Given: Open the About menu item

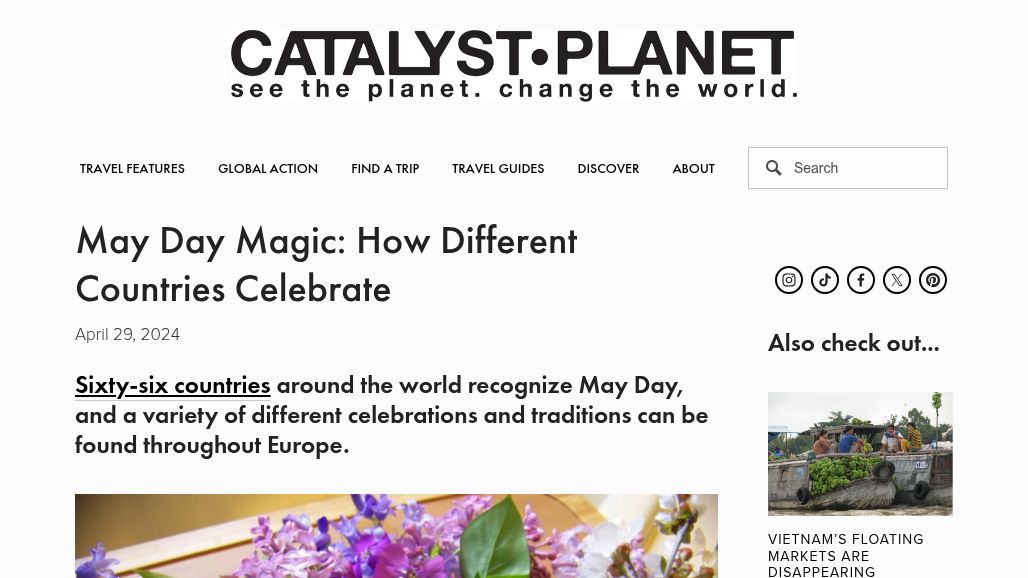Looking at the screenshot, I should coord(693,169).
